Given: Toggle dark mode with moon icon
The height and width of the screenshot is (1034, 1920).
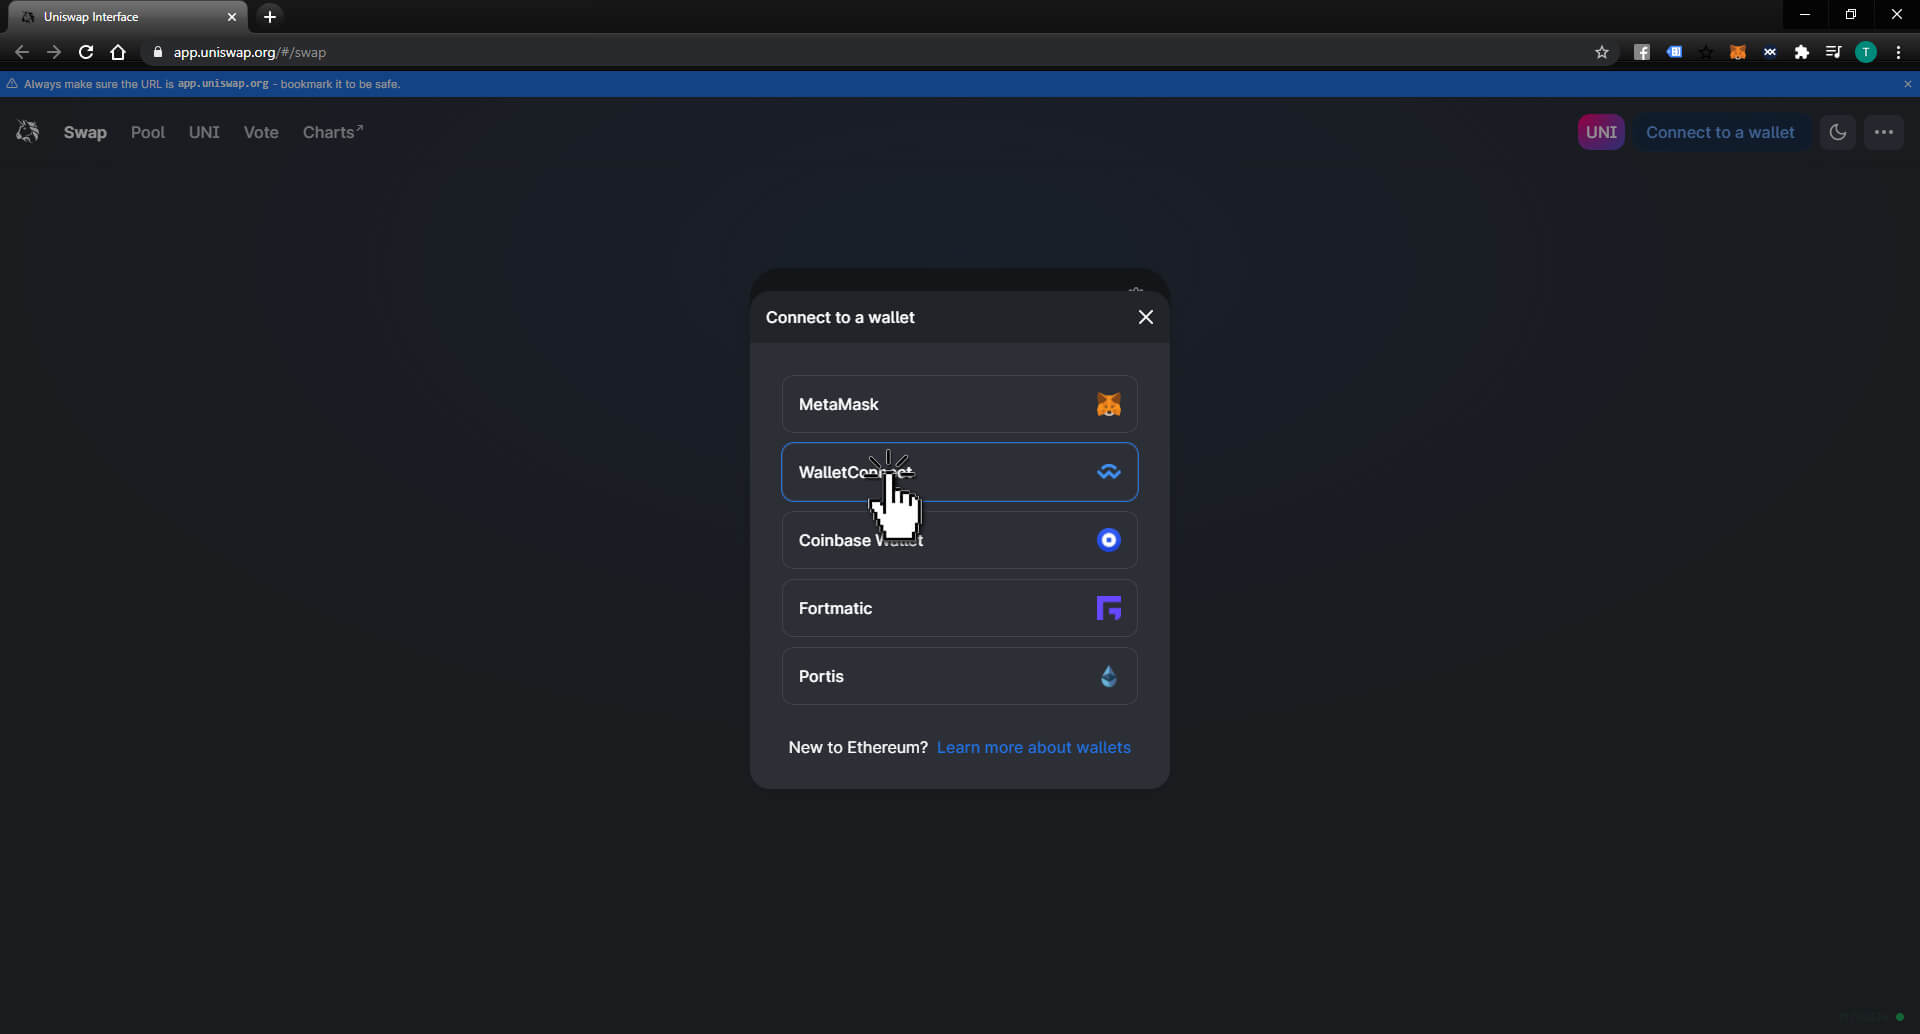Looking at the screenshot, I should (1838, 132).
